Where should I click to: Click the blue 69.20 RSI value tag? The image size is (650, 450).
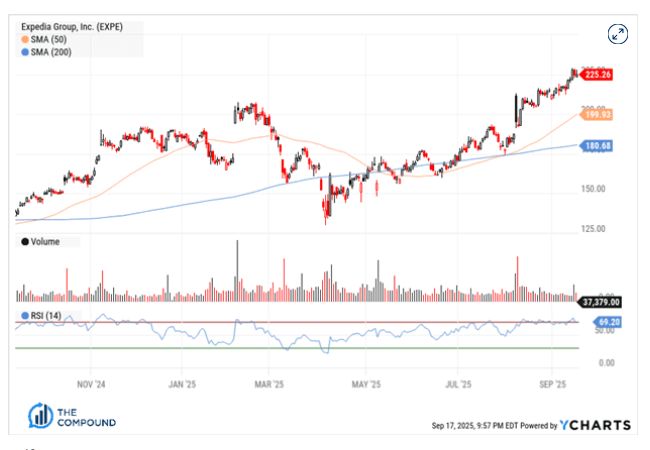[x=607, y=322]
